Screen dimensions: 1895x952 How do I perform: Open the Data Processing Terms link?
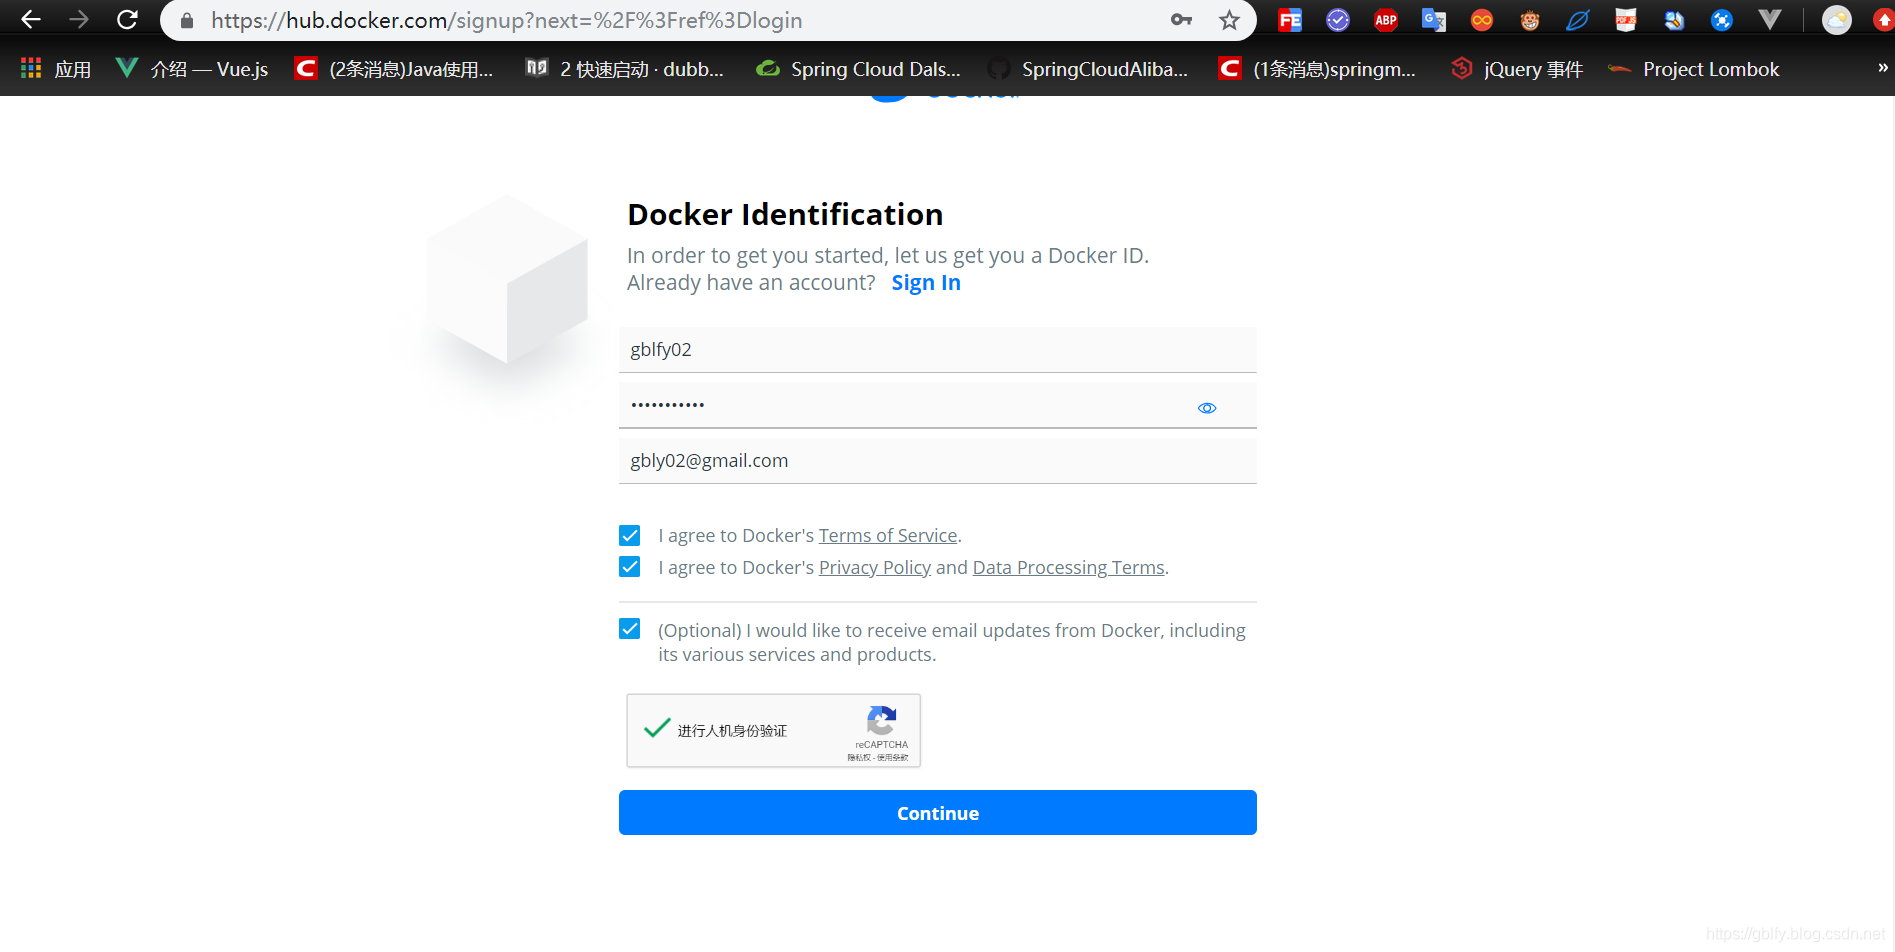tap(1068, 568)
